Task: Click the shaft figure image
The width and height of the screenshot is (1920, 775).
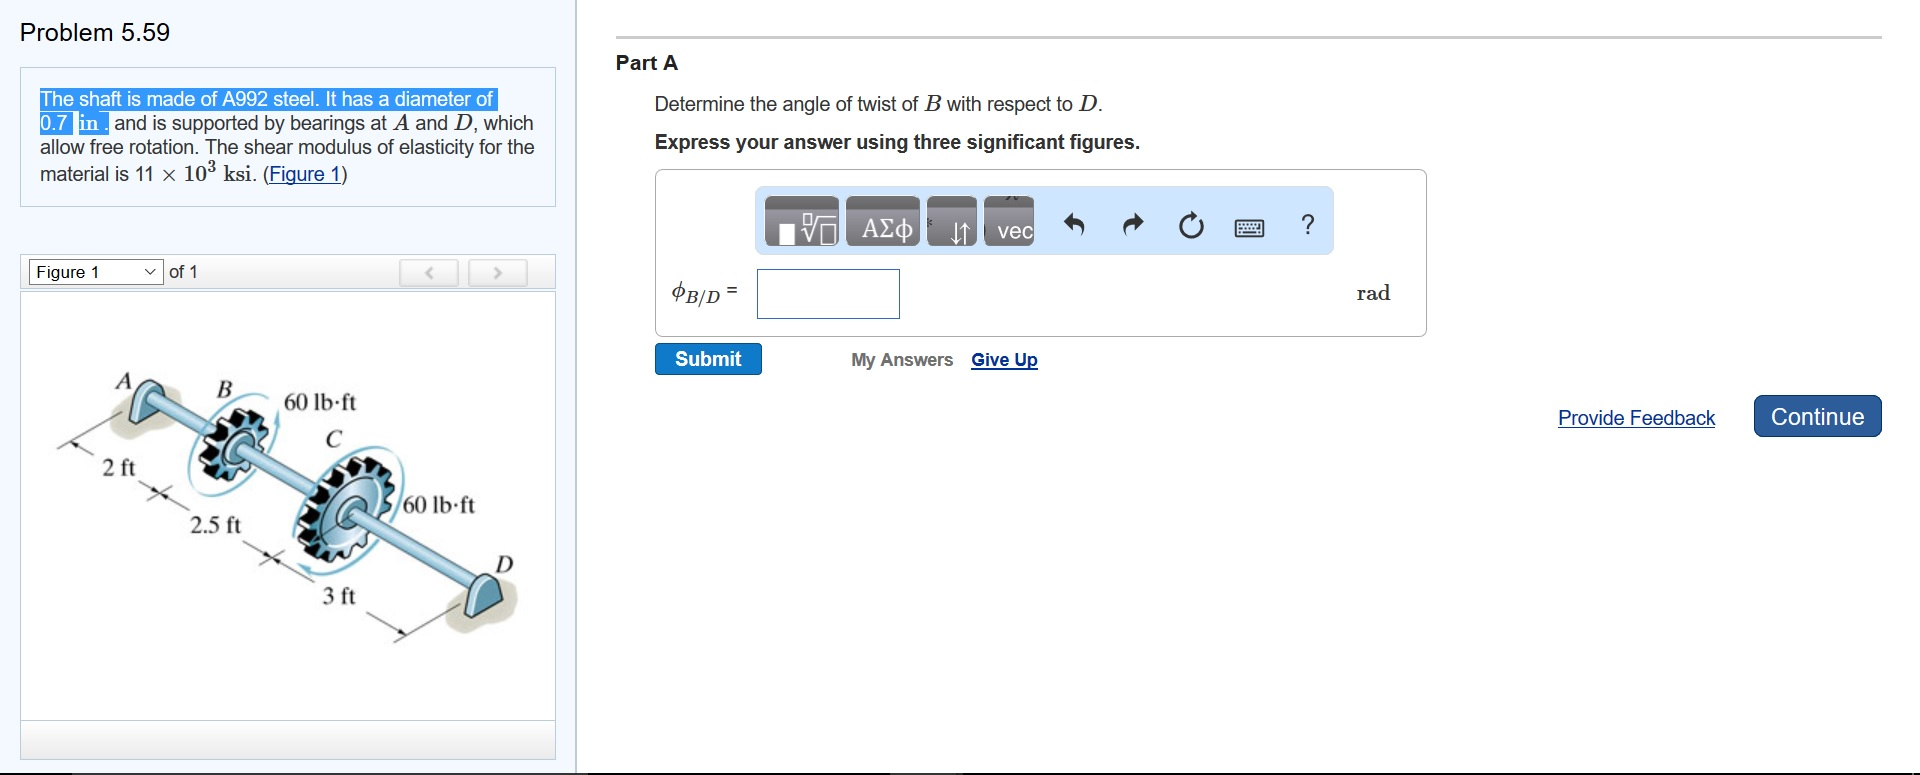Action: tap(290, 505)
